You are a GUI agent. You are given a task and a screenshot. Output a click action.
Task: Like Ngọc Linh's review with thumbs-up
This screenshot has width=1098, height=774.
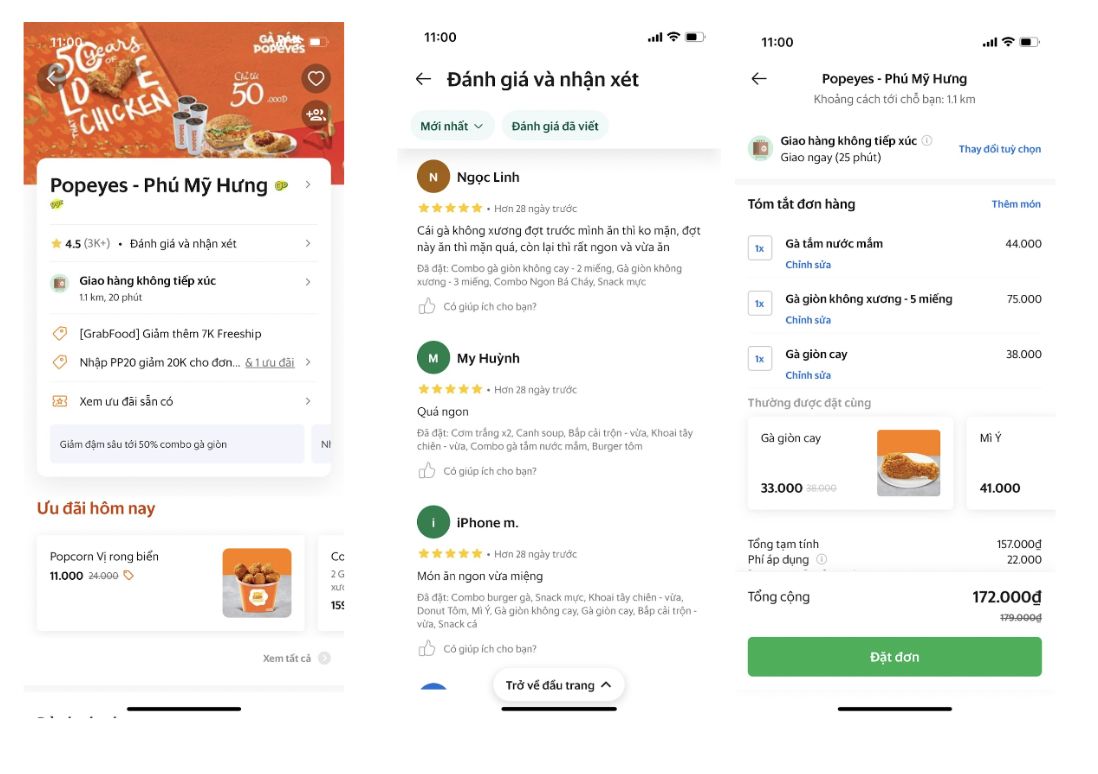pos(426,306)
